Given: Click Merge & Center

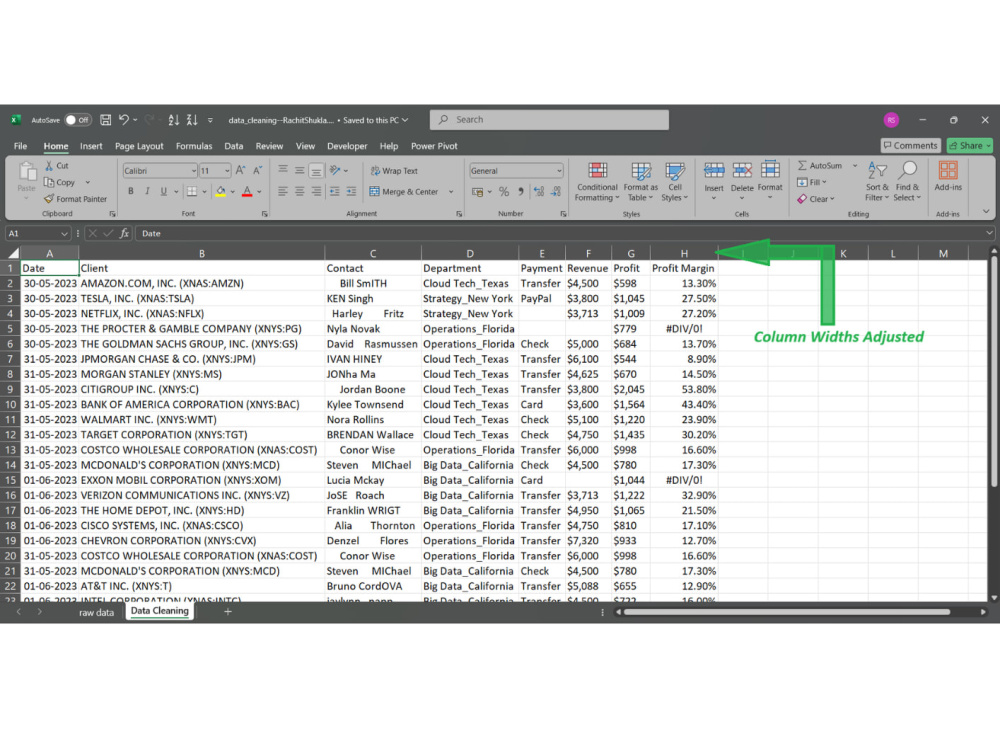Looking at the screenshot, I should [x=404, y=191].
